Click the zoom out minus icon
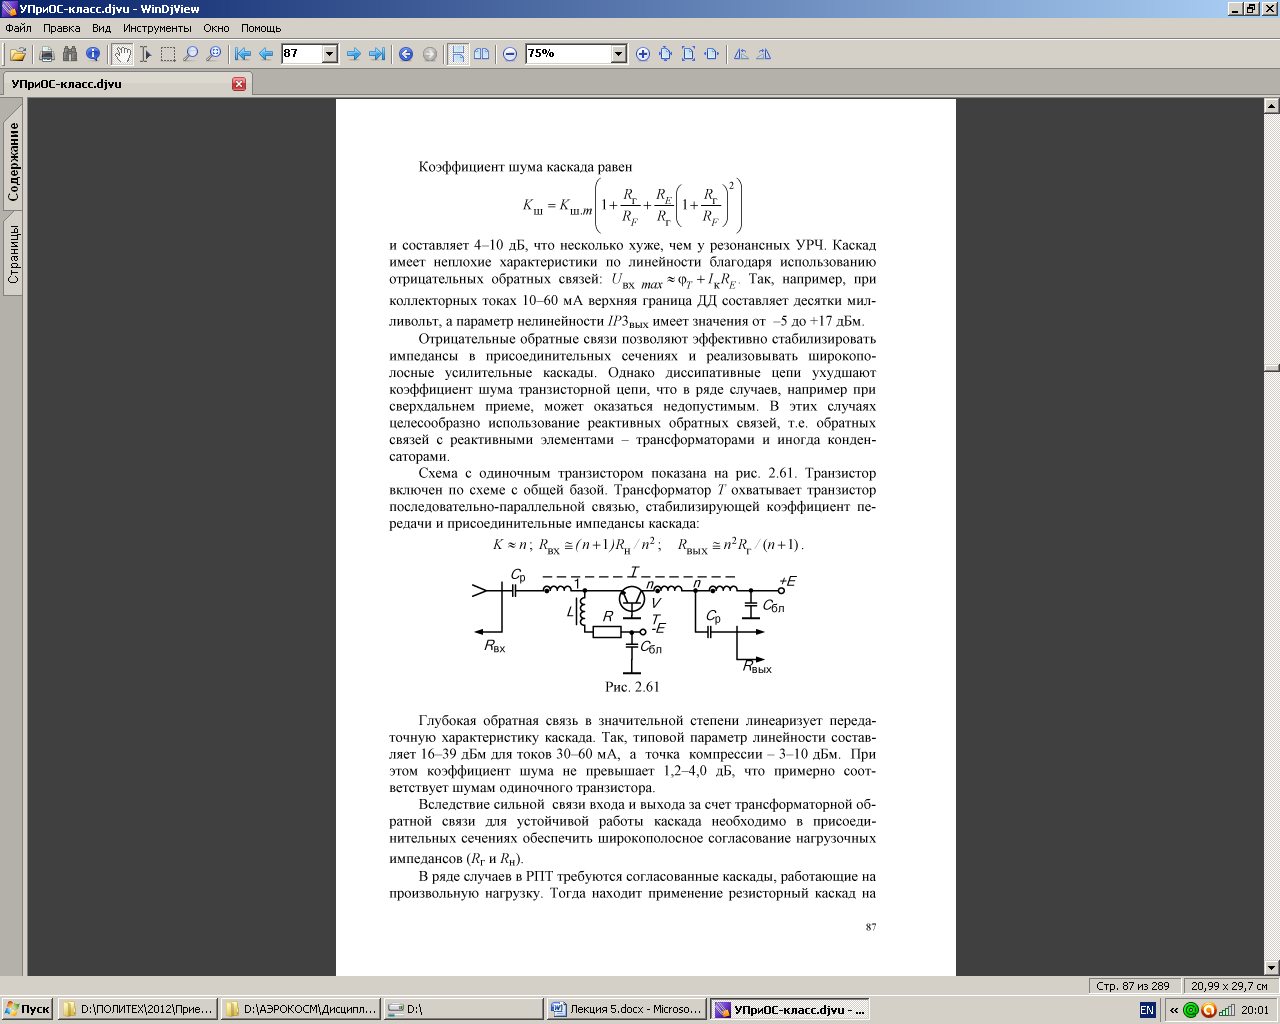Image resolution: width=1280 pixels, height=1024 pixels. [x=510, y=54]
